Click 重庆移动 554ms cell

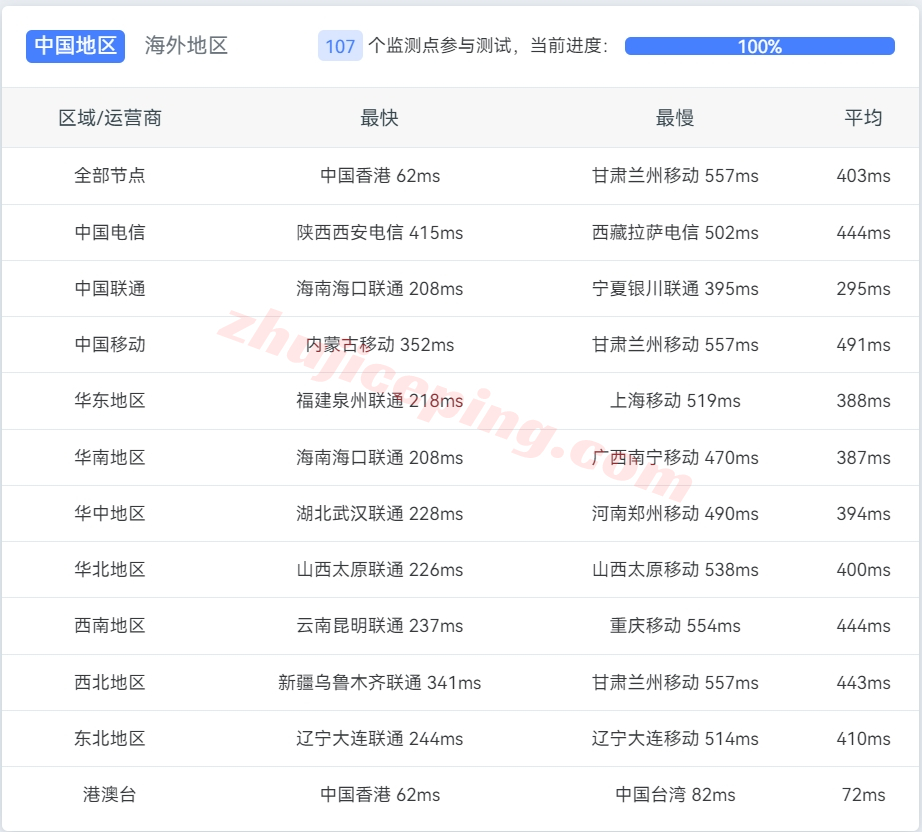[x=675, y=626]
